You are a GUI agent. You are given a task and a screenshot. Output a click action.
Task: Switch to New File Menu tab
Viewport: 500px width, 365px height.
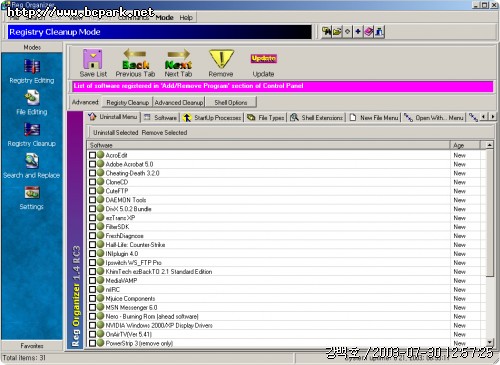[374, 117]
